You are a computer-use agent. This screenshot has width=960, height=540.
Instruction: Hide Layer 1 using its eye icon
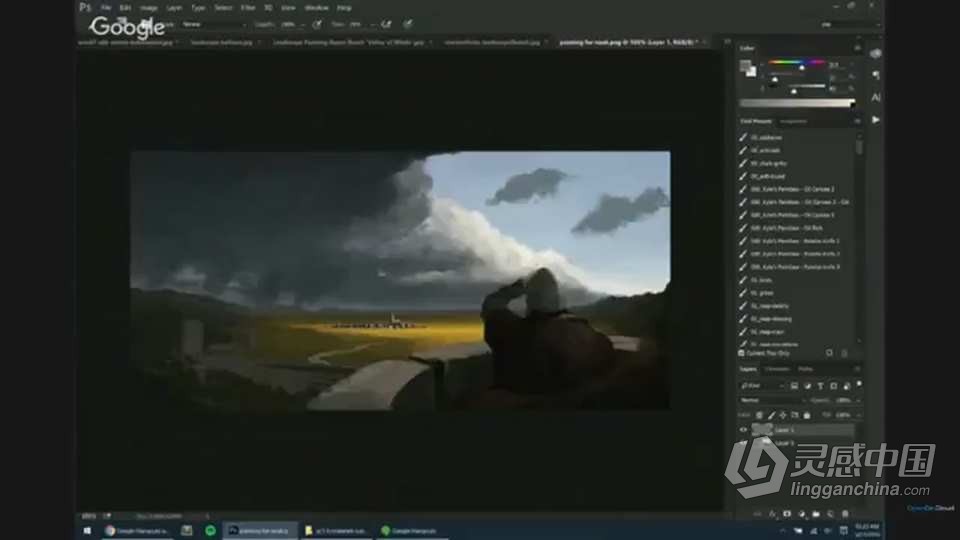[x=744, y=430]
